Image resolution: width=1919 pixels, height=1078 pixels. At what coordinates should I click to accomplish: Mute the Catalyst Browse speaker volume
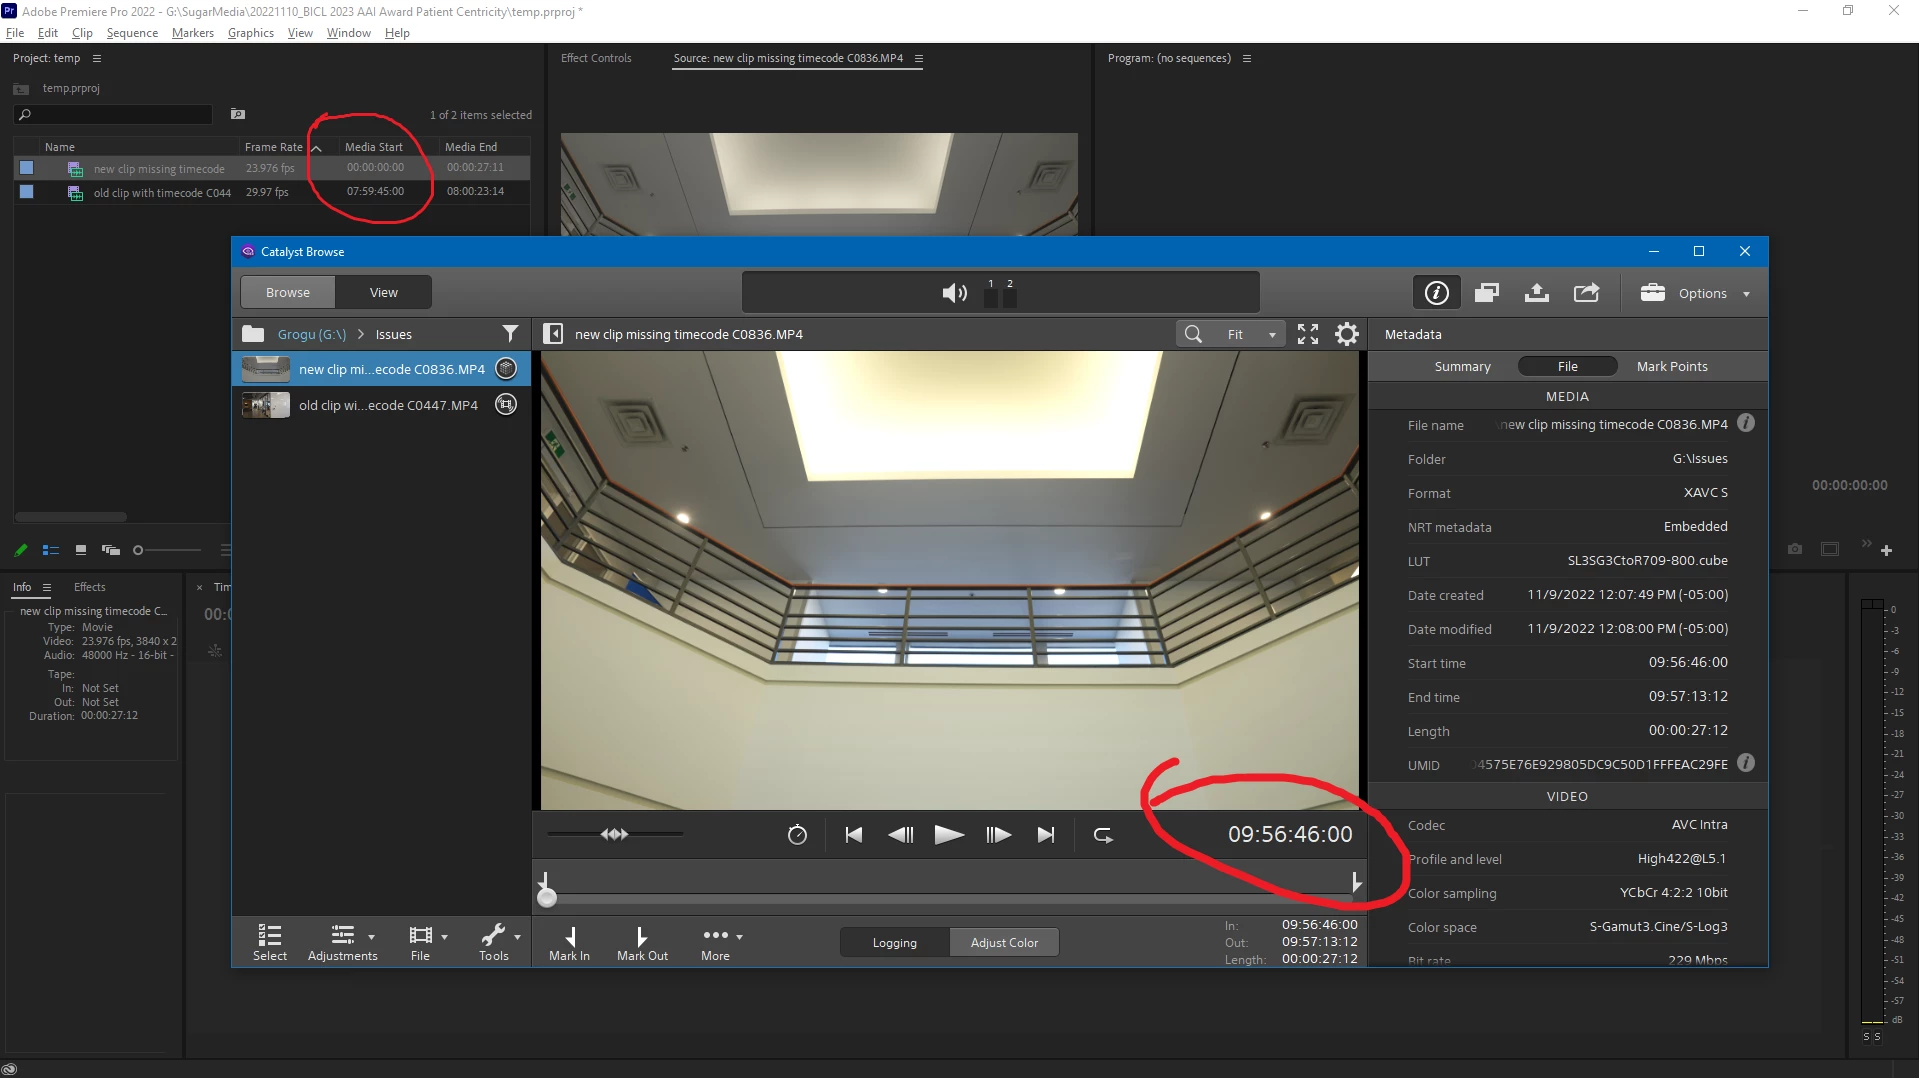[954, 293]
